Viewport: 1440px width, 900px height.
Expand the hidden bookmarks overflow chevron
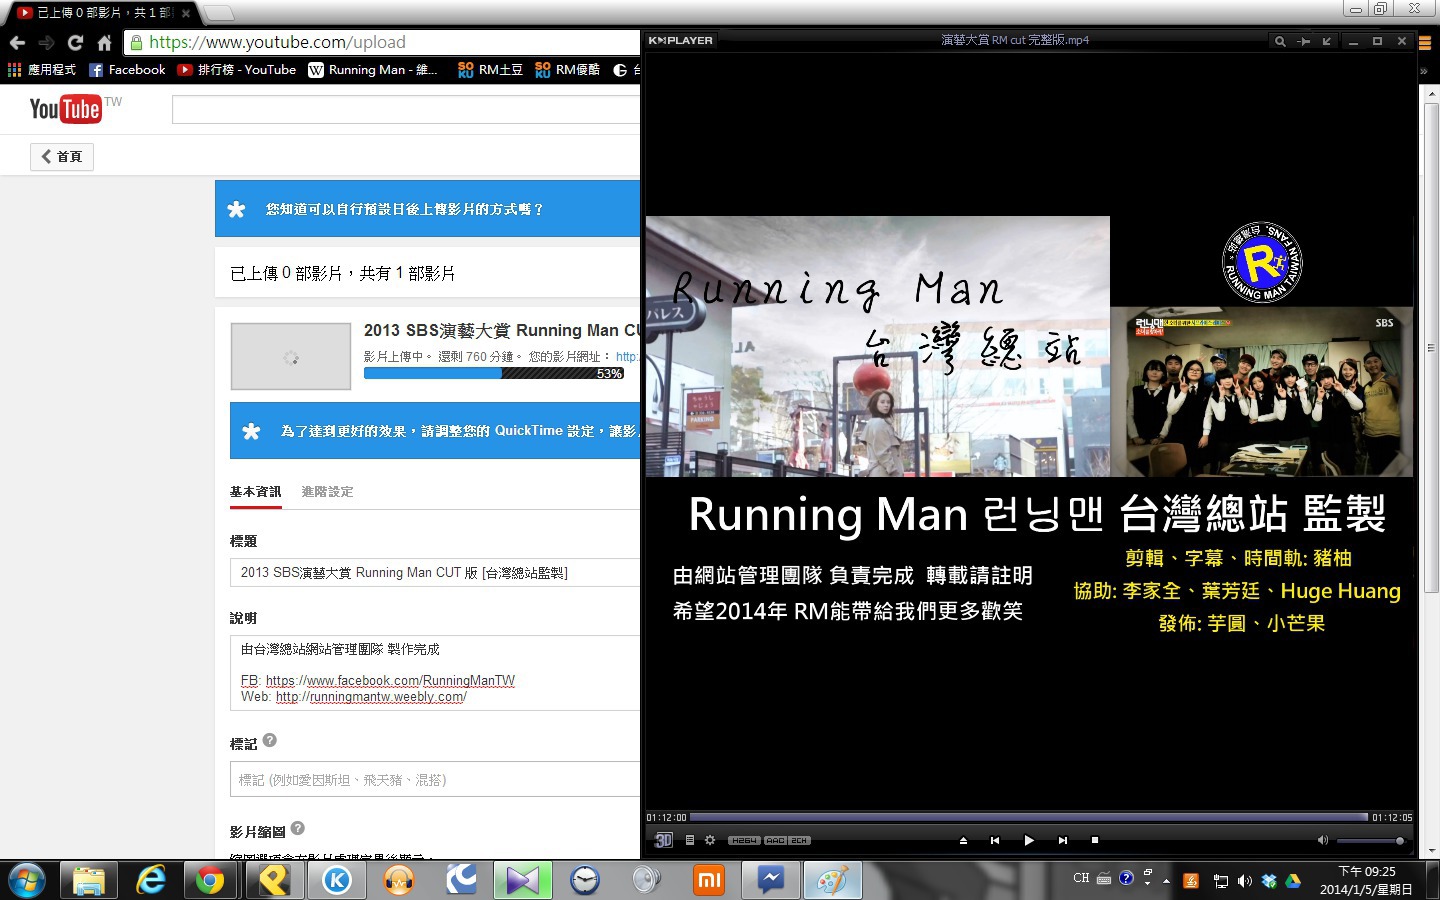tap(1424, 70)
